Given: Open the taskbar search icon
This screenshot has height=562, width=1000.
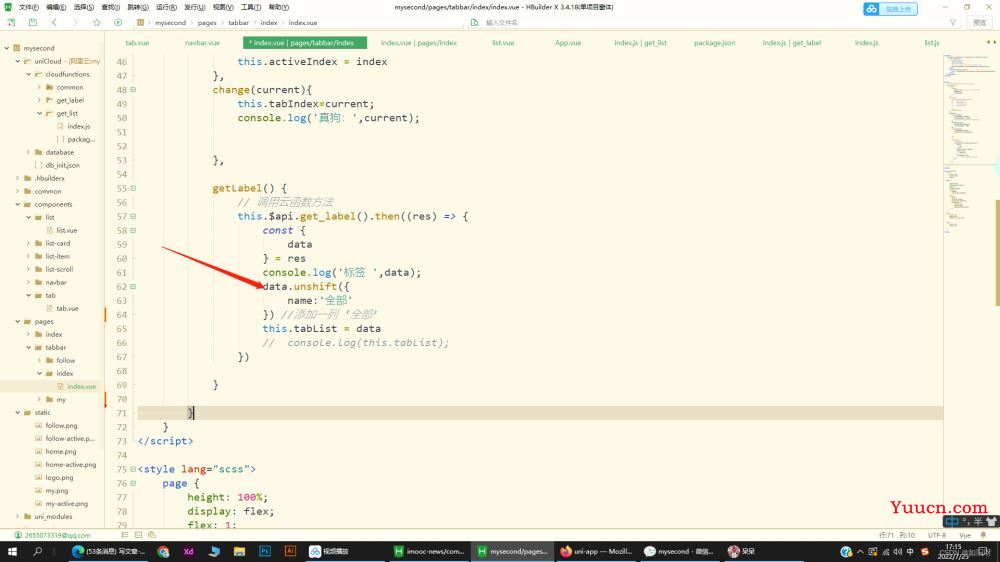Looking at the screenshot, I should 38,551.
